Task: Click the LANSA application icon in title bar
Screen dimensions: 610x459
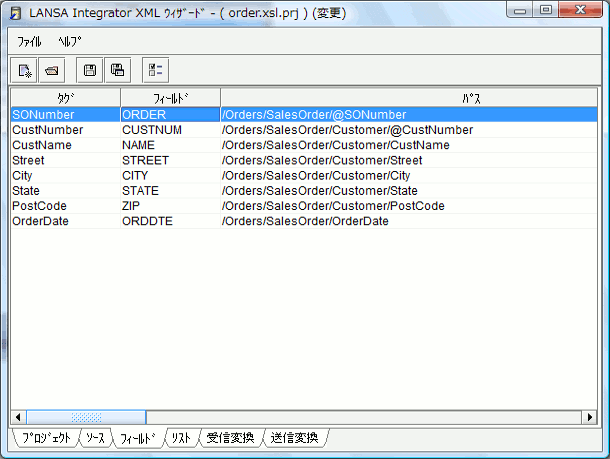Action: (x=15, y=13)
